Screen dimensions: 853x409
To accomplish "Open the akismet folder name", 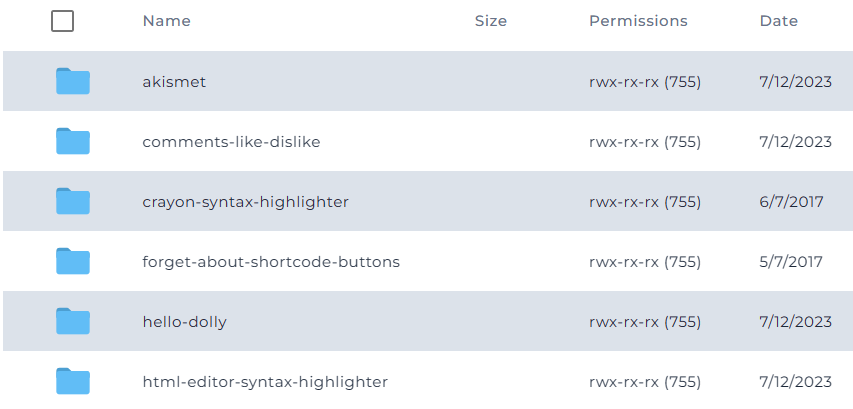I will pos(174,82).
